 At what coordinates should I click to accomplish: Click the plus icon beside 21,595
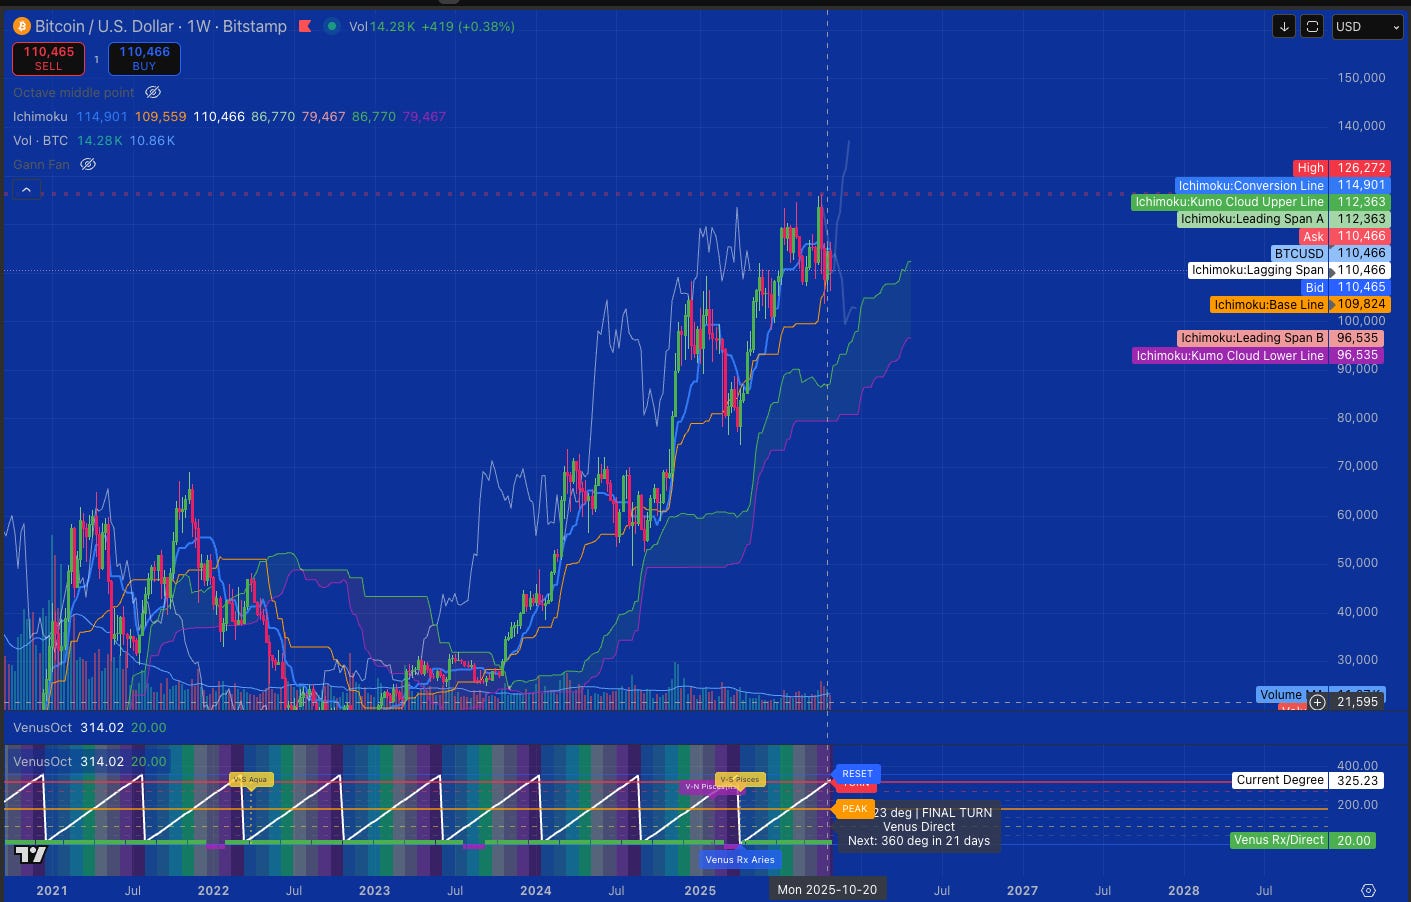[x=1317, y=702]
